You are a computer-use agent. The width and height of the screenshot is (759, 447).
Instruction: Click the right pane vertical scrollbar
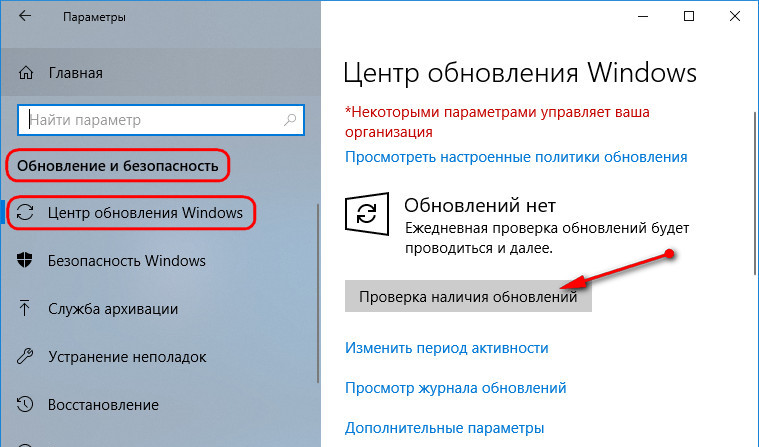[x=756, y=194]
